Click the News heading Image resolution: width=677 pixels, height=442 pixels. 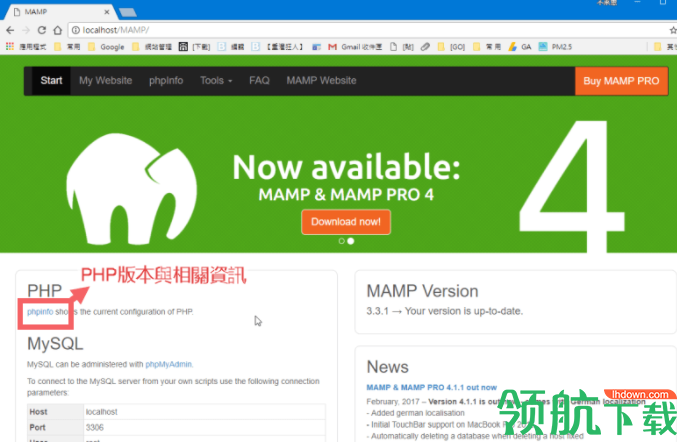click(387, 367)
